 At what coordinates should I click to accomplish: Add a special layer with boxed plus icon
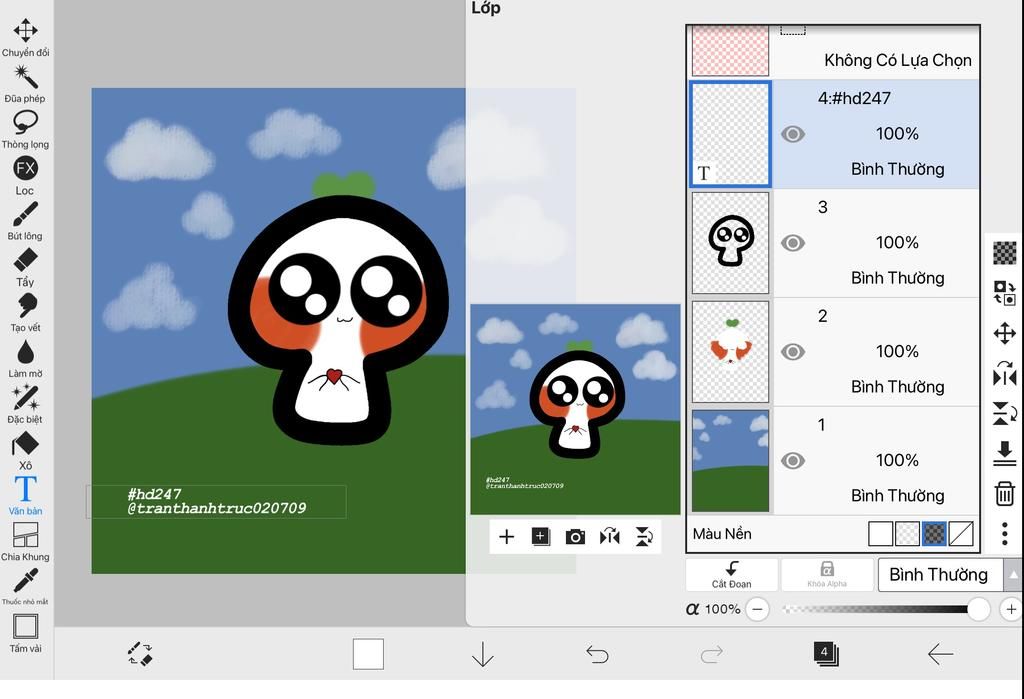pos(541,537)
